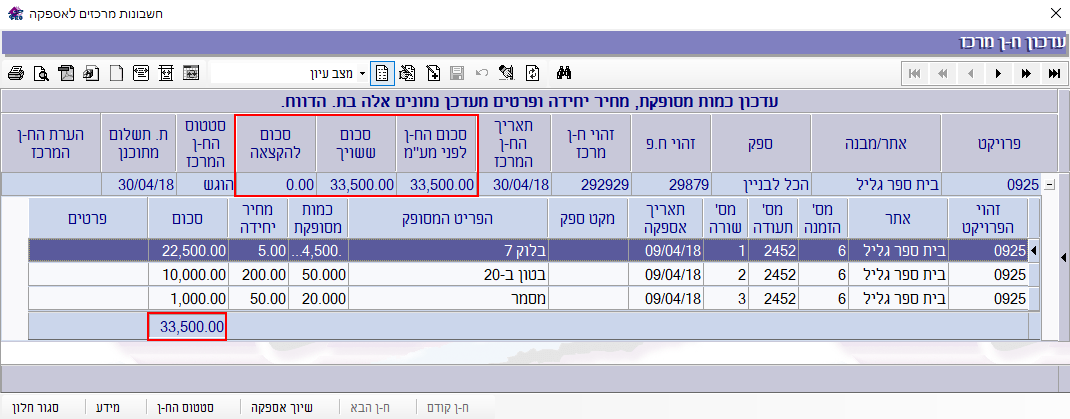Collapse the 0925 project row

point(1049,185)
